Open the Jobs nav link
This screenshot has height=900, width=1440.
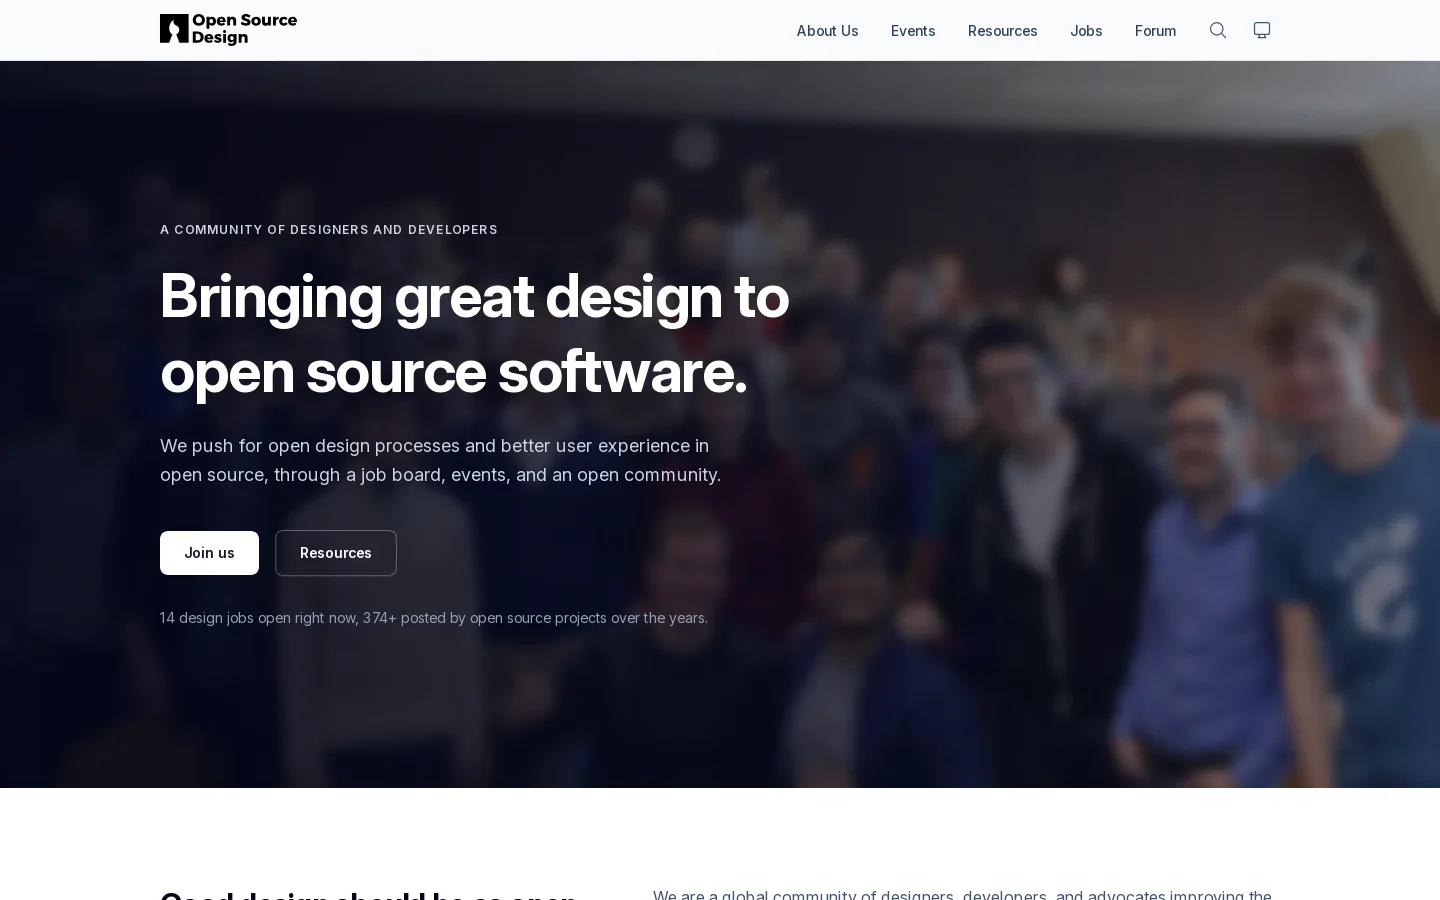coord(1086,31)
